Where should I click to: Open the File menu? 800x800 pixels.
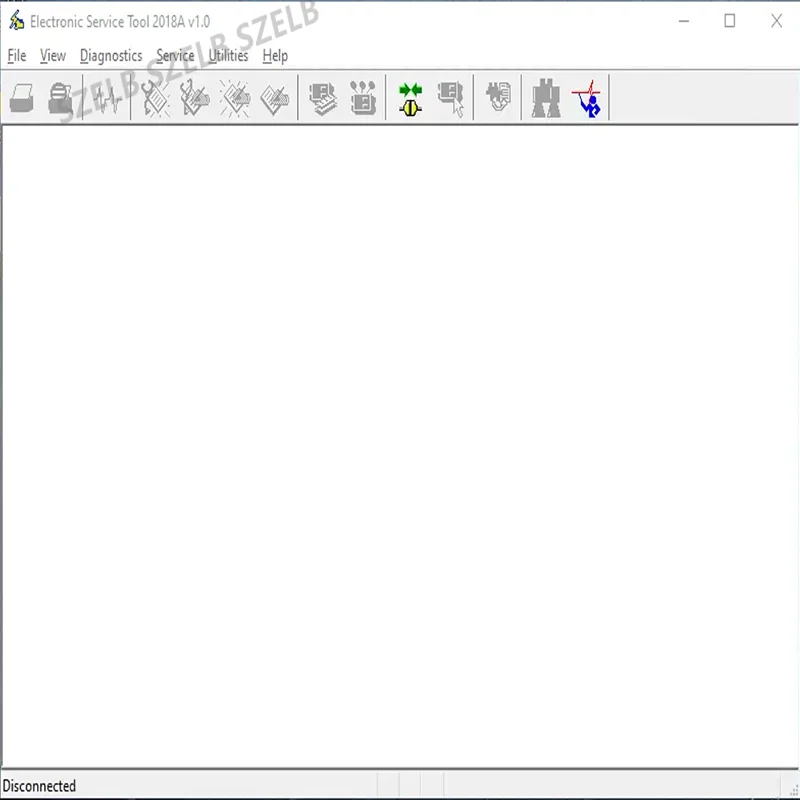coord(17,55)
